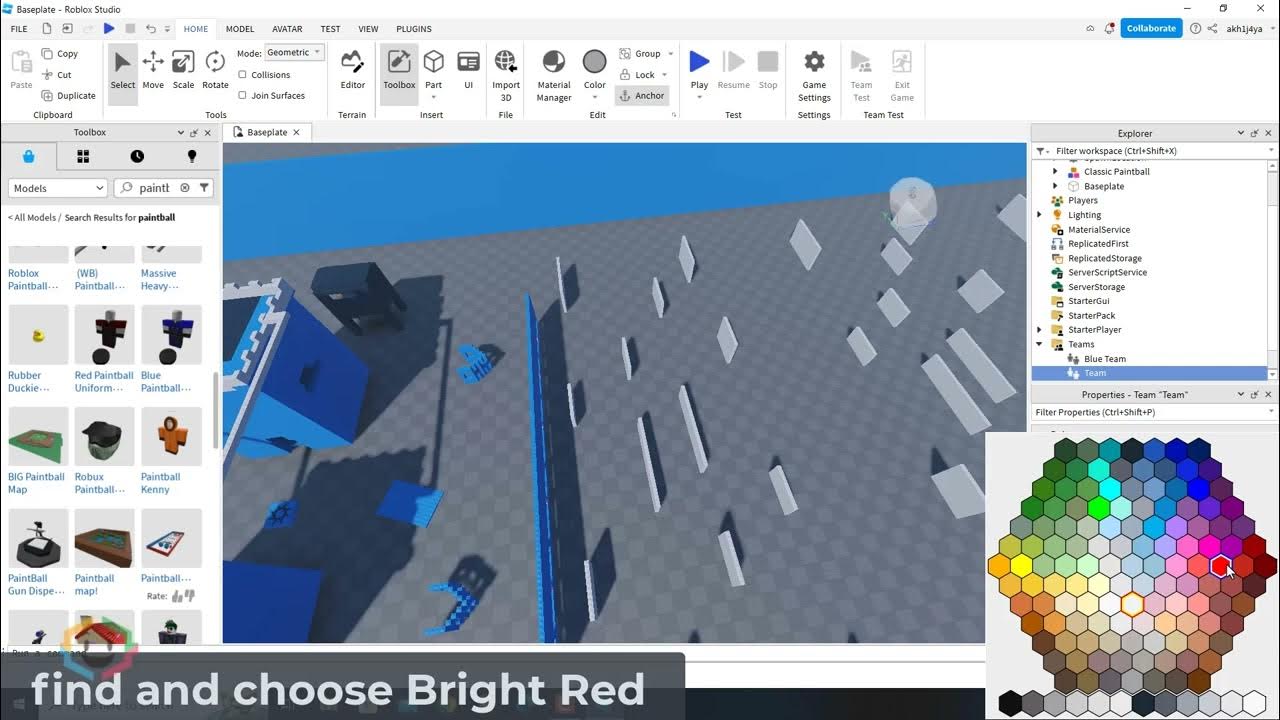1280x720 pixels.
Task: Expand the Lock dropdown arrow
Action: coord(665,75)
